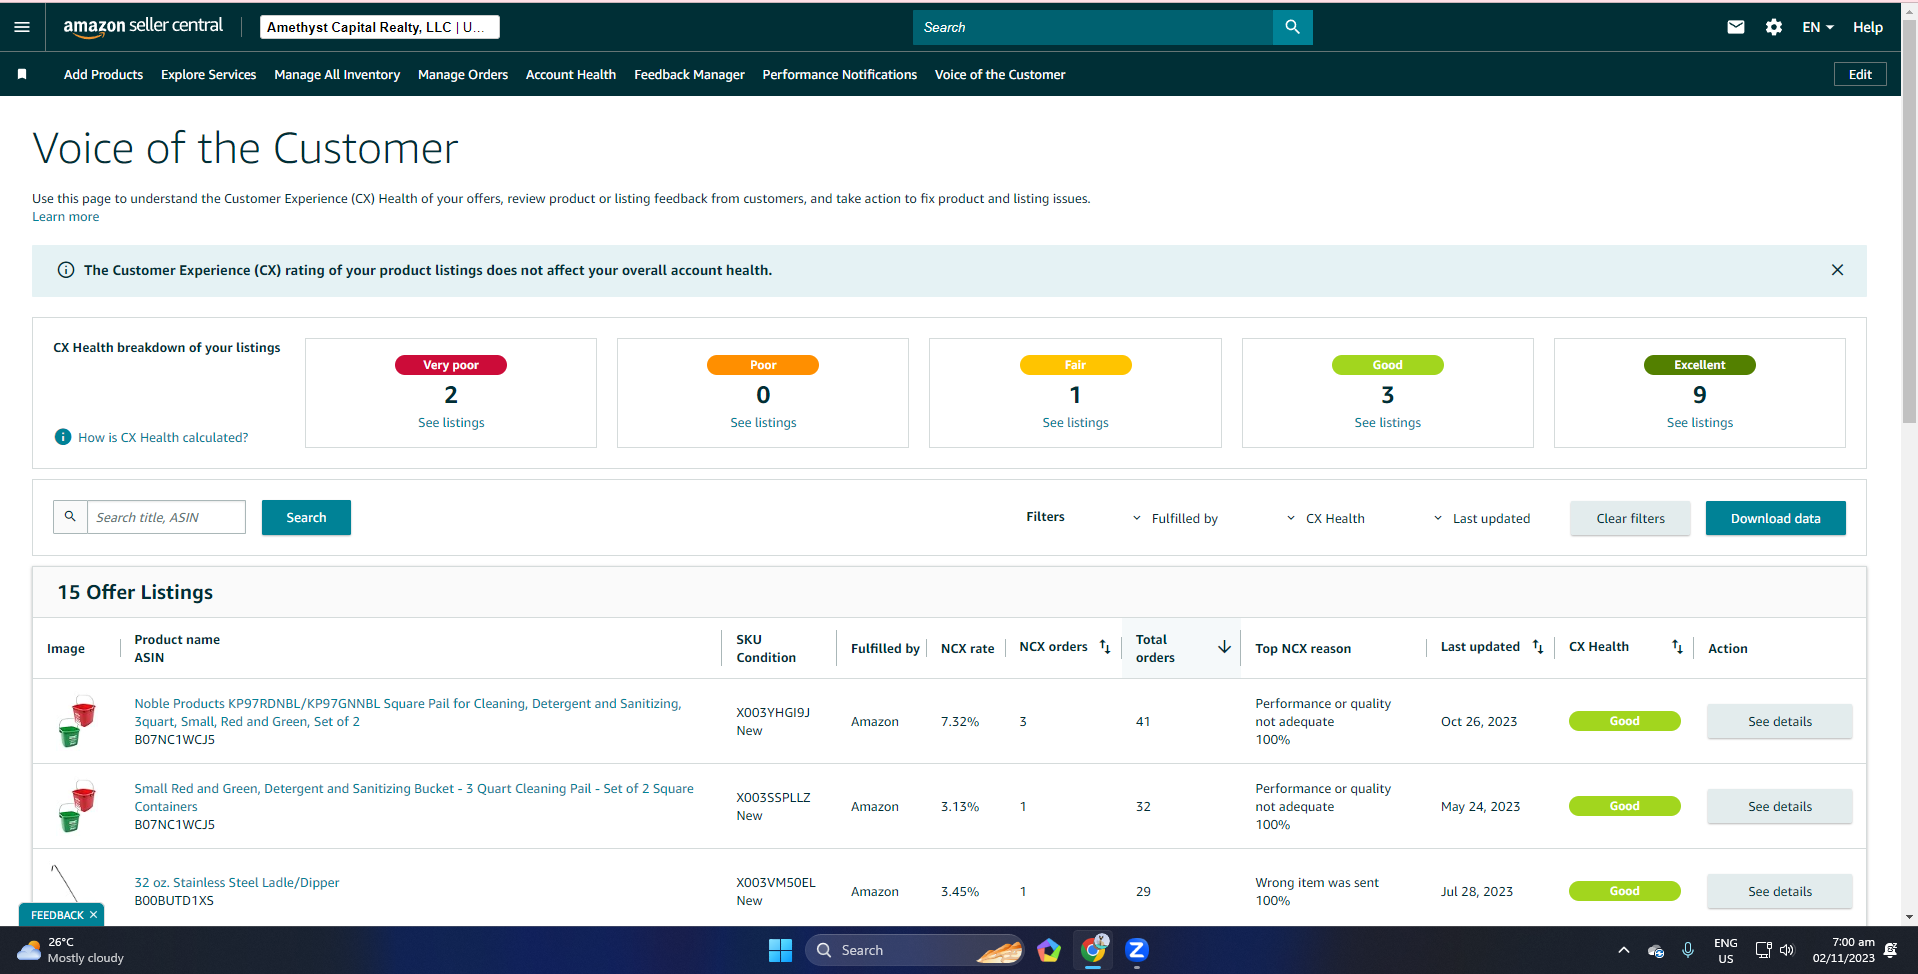Viewport: 1918px width, 974px height.
Task: Sort by Total orders down arrow
Action: [1224, 647]
